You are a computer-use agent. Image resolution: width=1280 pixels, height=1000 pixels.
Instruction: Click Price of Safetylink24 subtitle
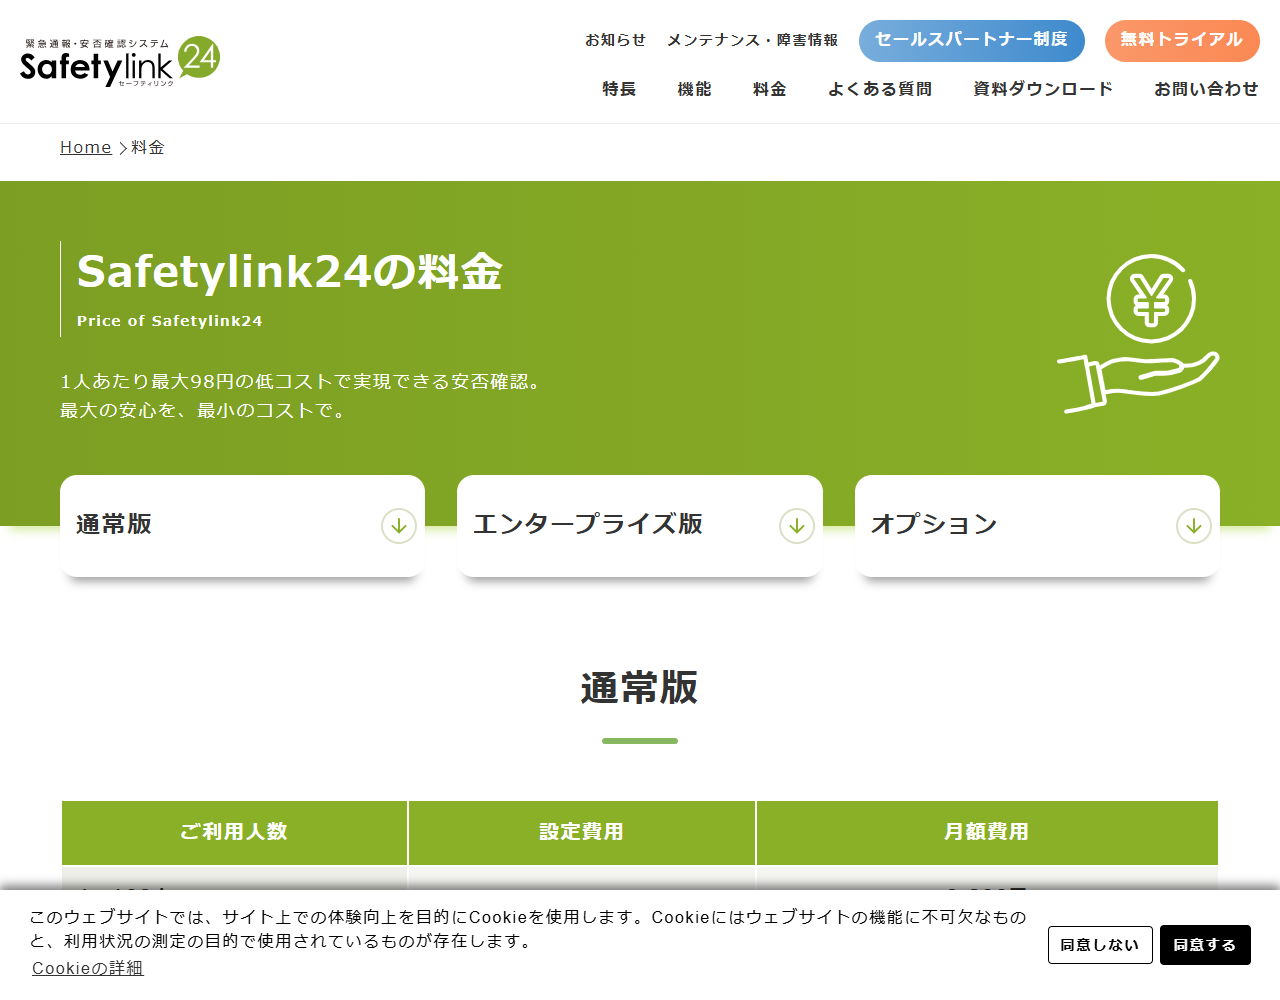pos(170,321)
